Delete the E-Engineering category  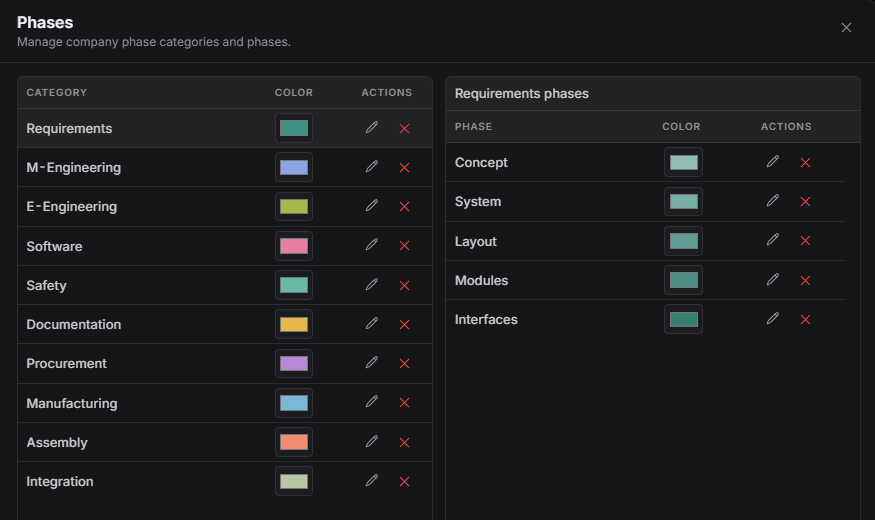tap(405, 206)
